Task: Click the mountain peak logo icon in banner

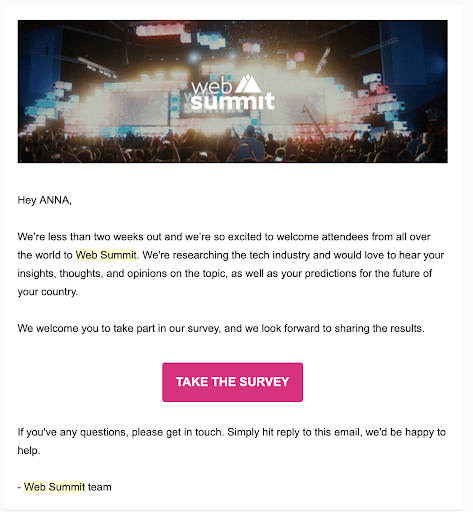Action: [x=248, y=84]
